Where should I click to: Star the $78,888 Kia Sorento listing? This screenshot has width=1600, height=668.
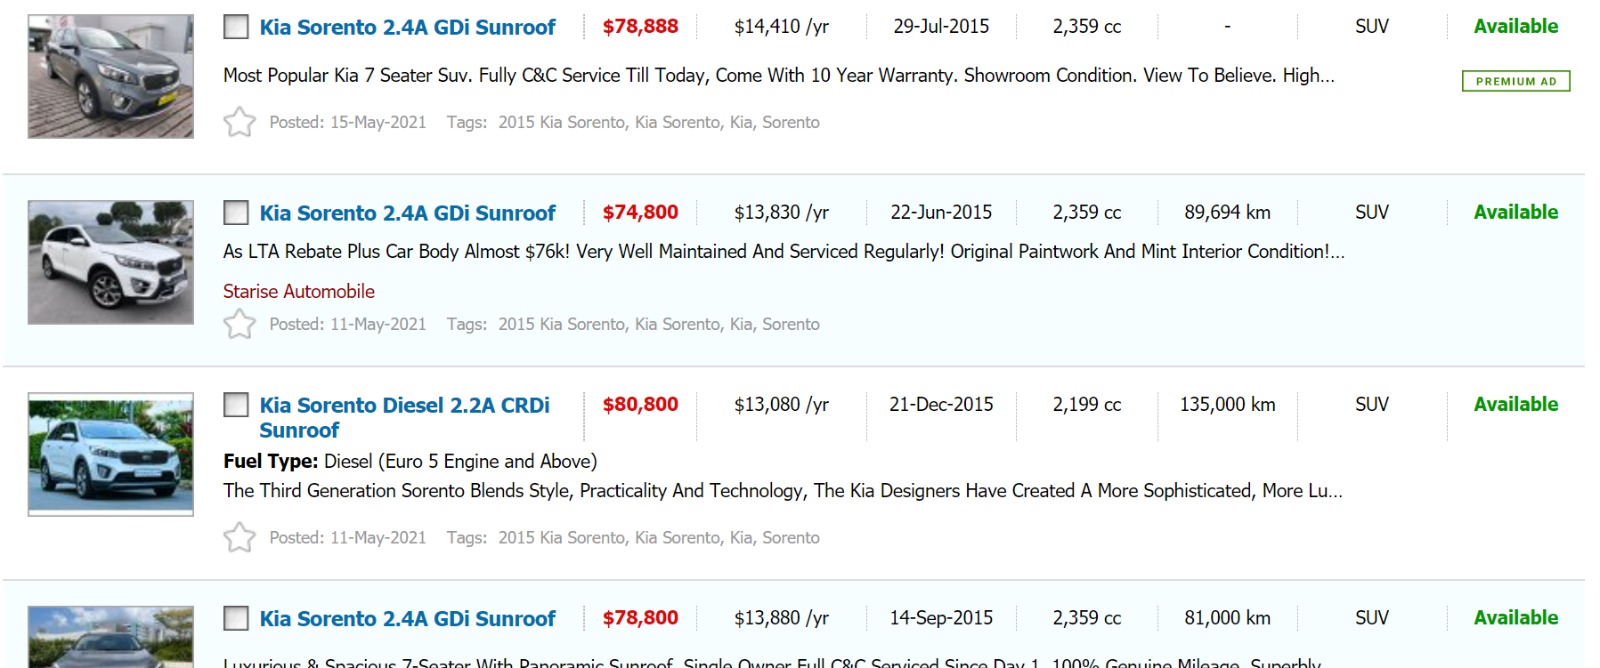(x=239, y=122)
